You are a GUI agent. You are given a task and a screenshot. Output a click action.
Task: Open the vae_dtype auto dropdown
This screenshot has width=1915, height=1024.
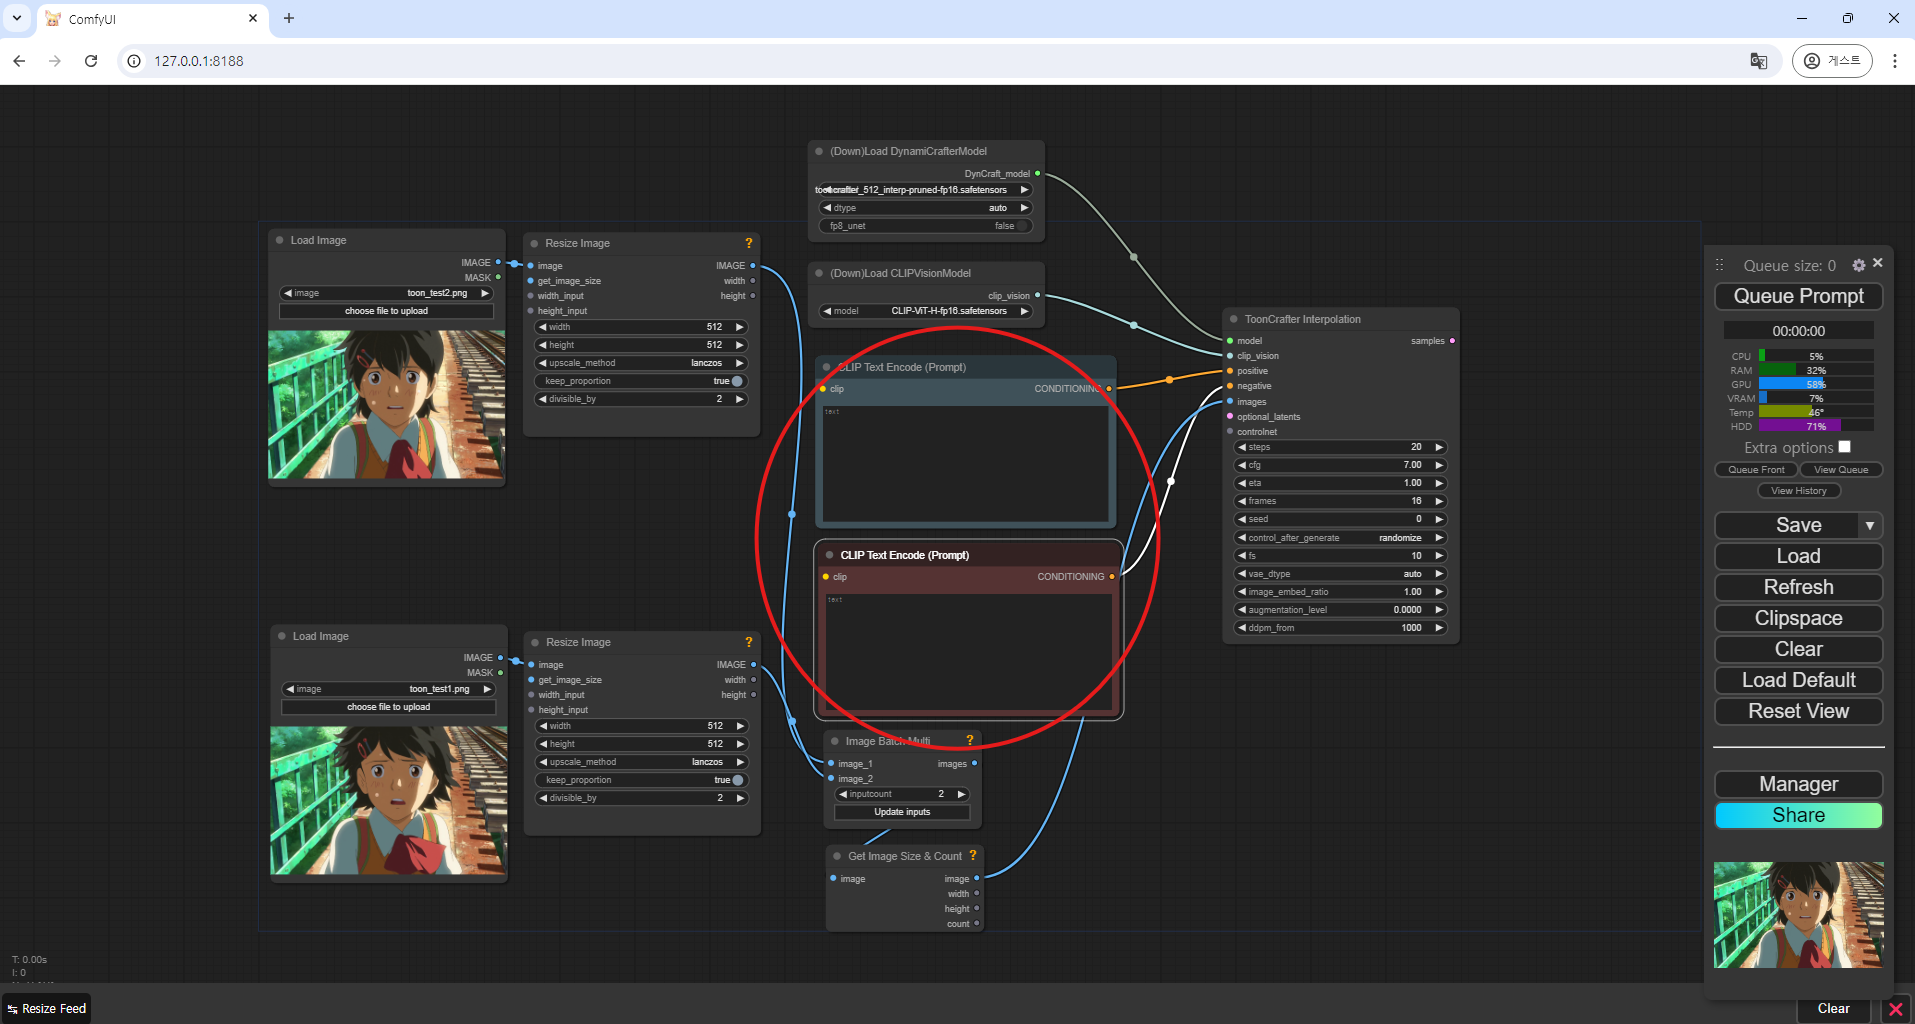click(x=1341, y=574)
